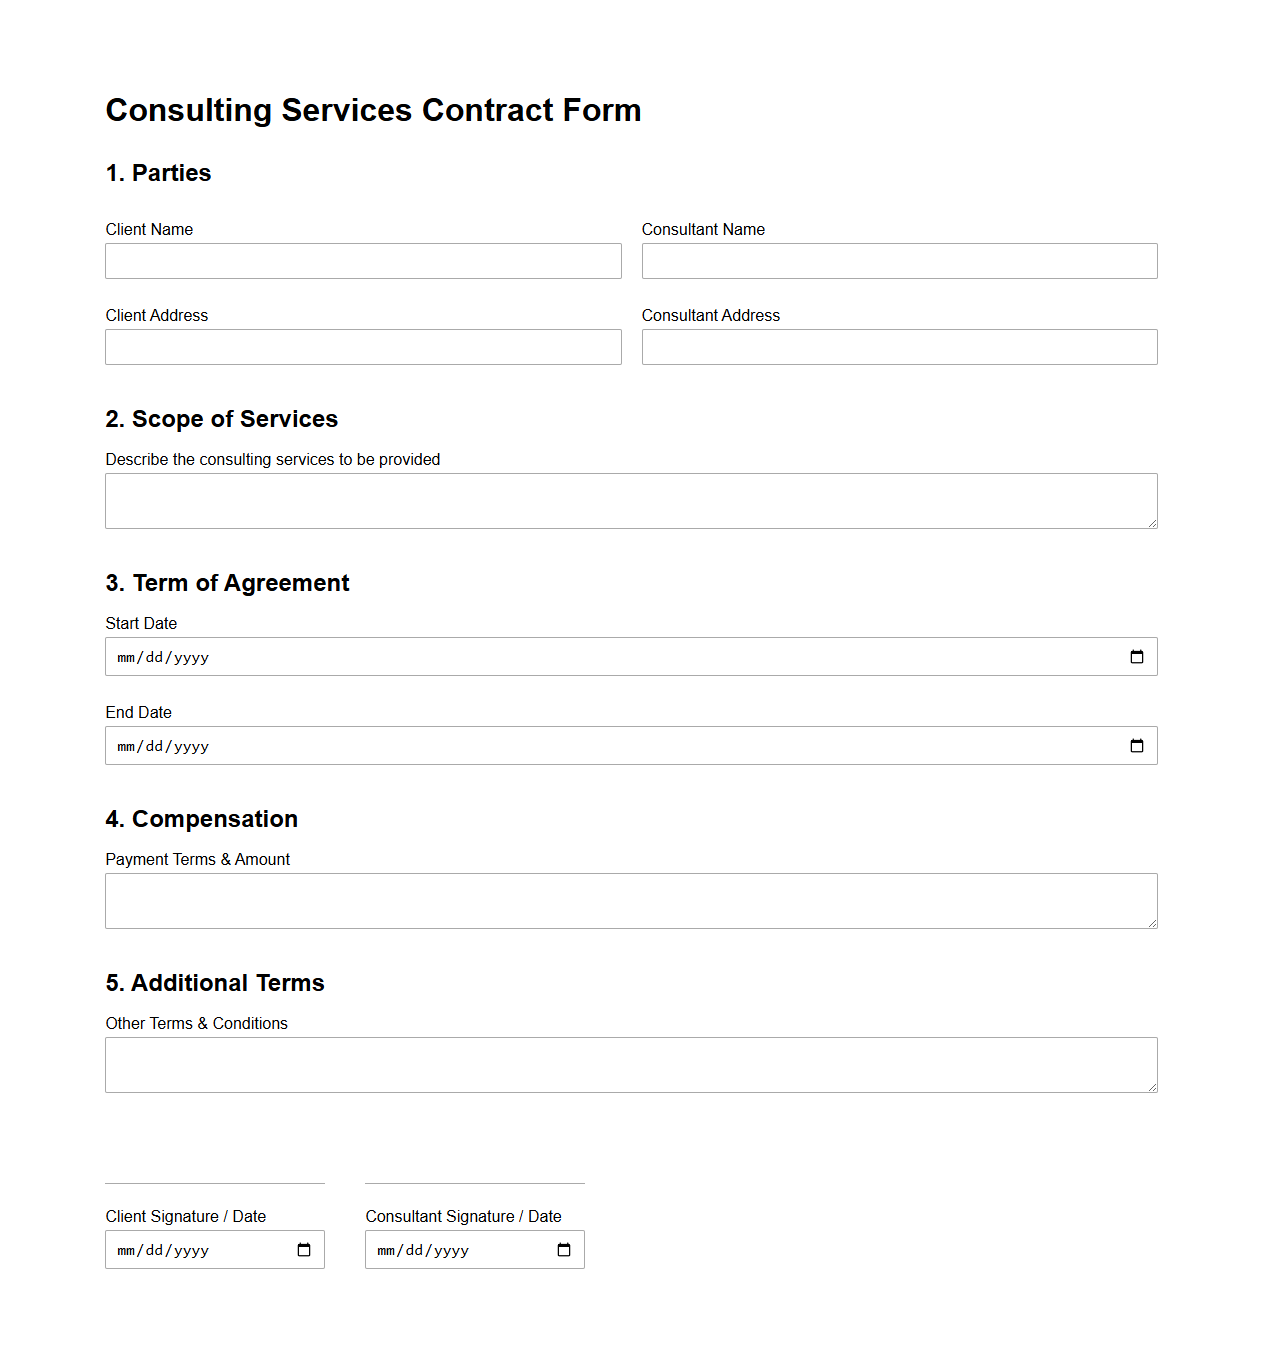Click the Client Signature date field
The width and height of the screenshot is (1263, 1371).
[x=180, y=1249]
